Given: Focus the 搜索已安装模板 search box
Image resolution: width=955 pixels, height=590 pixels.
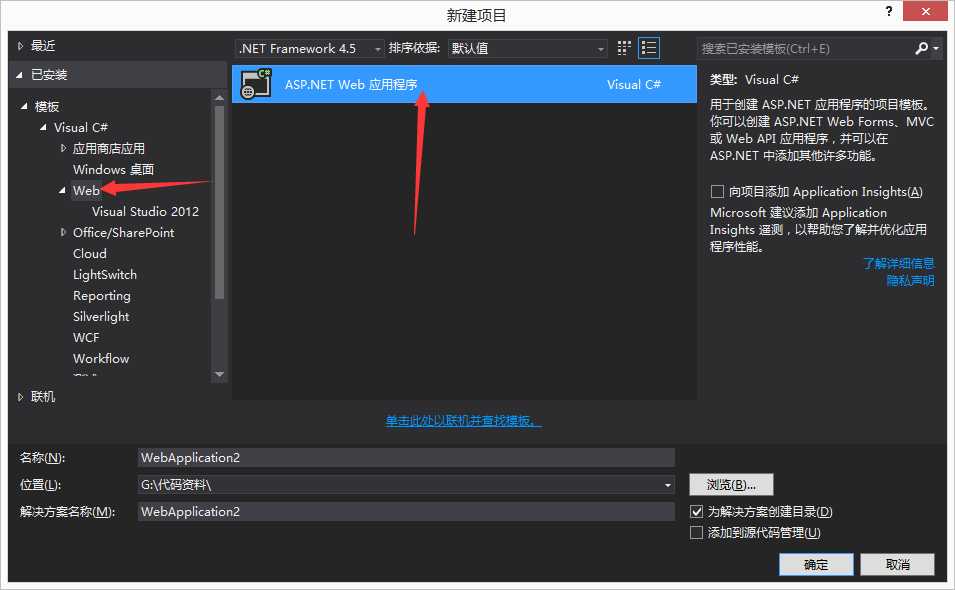Looking at the screenshot, I should (805, 48).
